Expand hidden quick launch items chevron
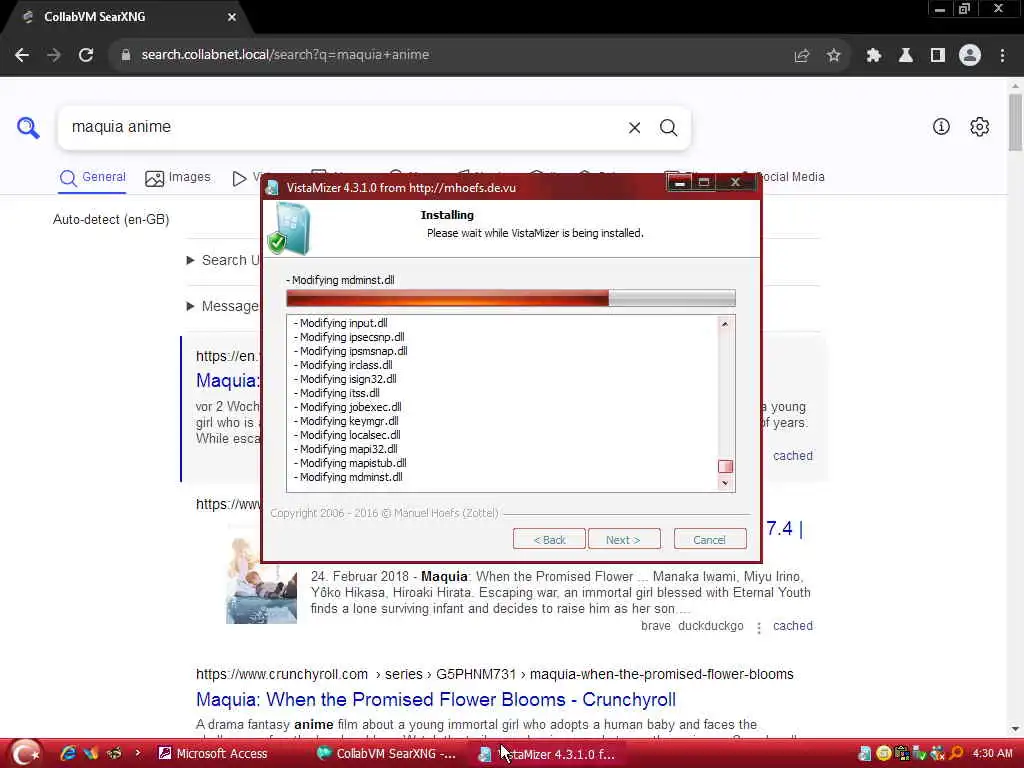 pyautogui.click(x=138, y=752)
